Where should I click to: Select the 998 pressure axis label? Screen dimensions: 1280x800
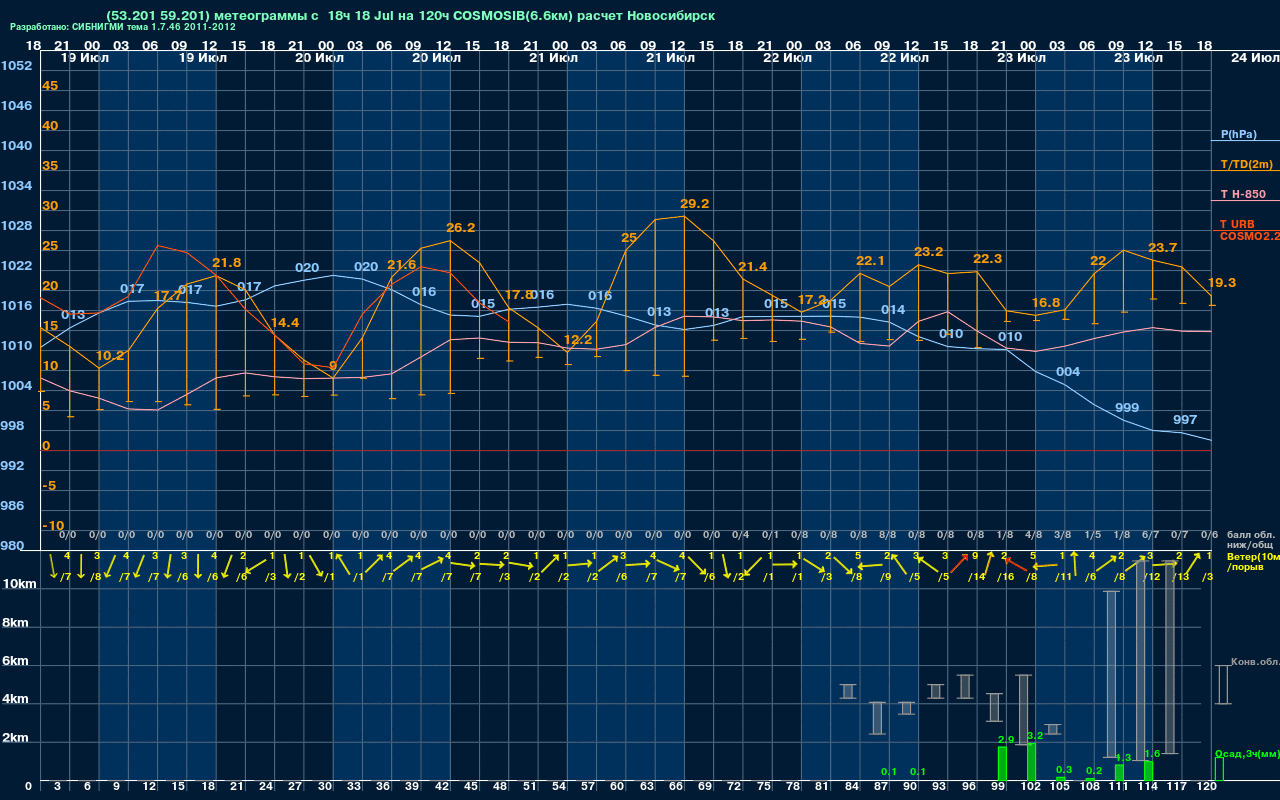click(x=12, y=426)
